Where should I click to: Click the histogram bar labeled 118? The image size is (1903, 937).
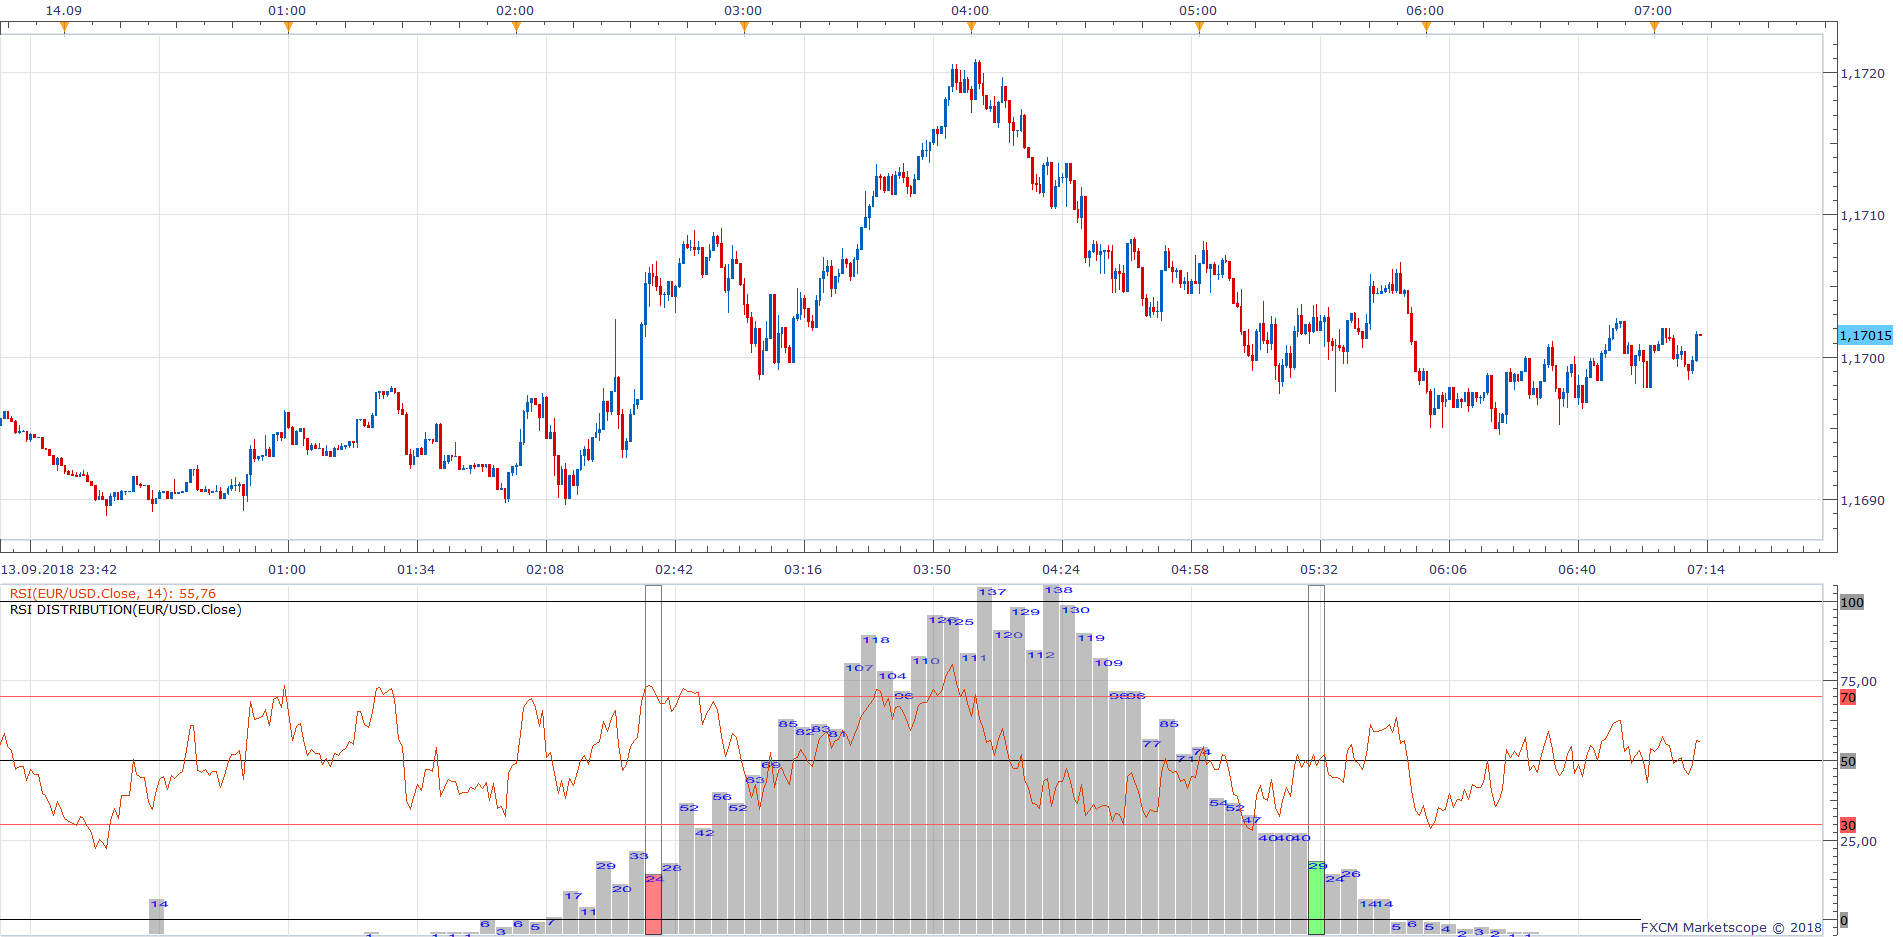pos(869,786)
